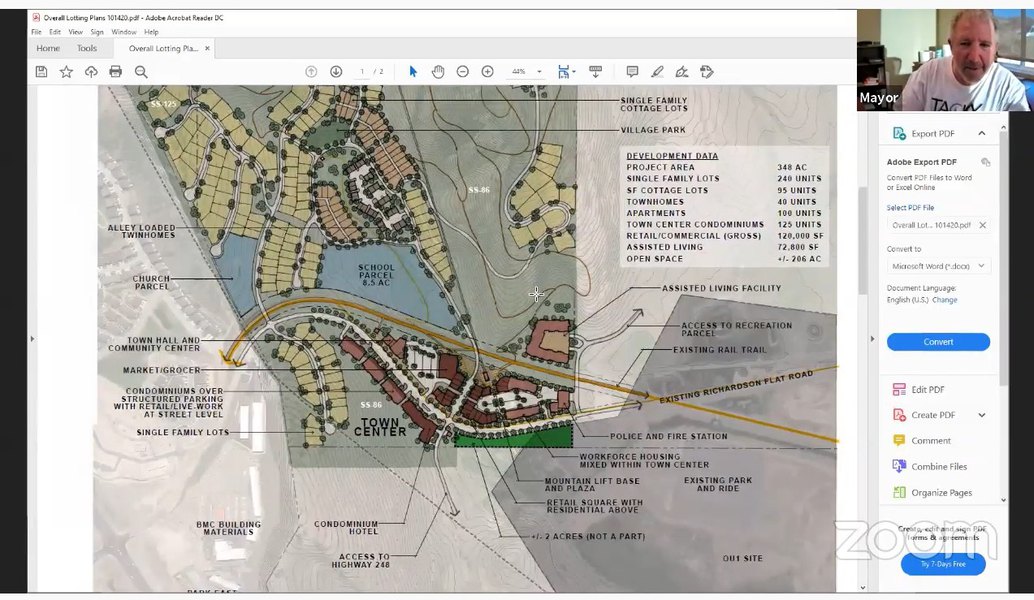
Task: Open the Window menu
Action: [x=124, y=32]
